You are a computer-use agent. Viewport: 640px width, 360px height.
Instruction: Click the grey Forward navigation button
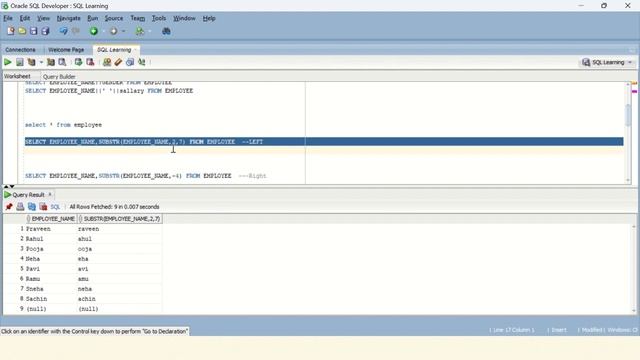113,31
